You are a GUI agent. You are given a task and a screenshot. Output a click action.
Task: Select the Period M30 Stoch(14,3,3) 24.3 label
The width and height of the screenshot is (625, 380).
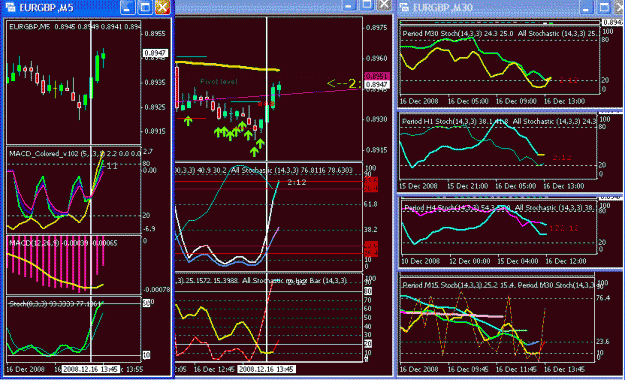[458, 33]
